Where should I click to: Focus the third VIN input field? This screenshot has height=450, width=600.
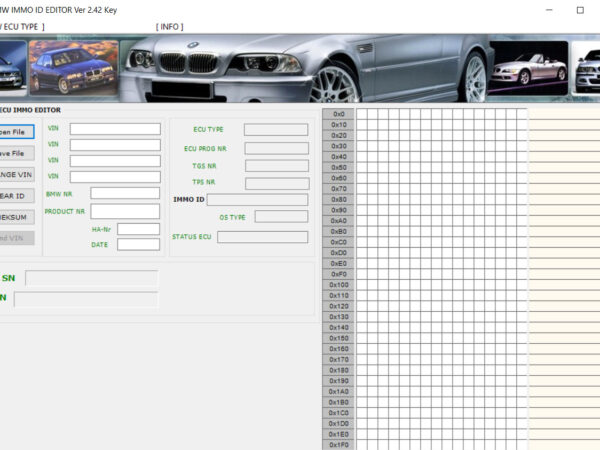(x=115, y=161)
